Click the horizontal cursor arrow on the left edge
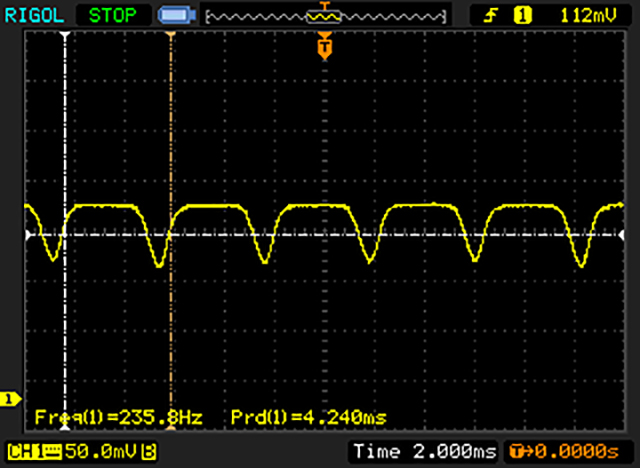The image size is (640, 468). 28,235
